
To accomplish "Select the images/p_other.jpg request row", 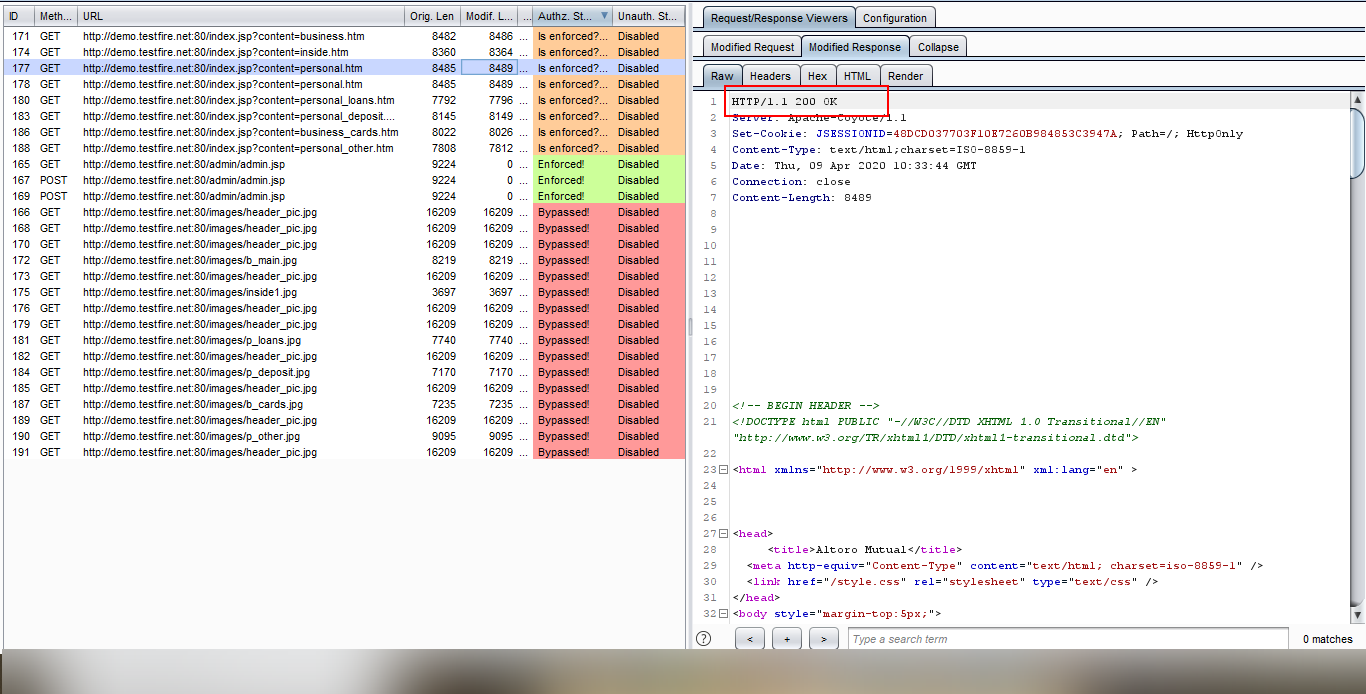I will point(345,436).
